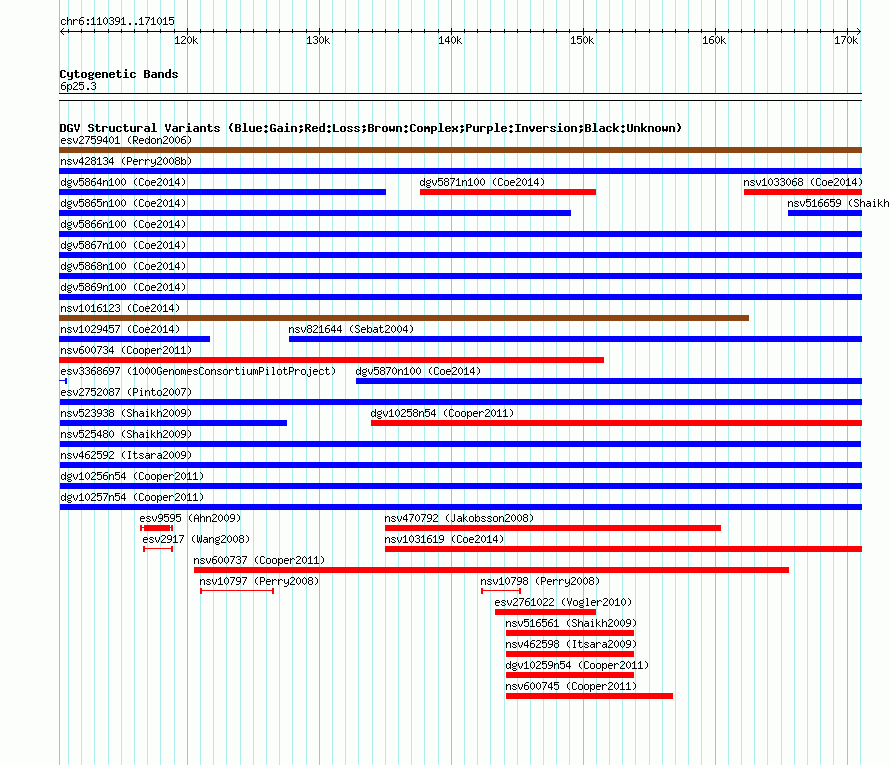Select dgv5869n100 (Coe2014) variant
Viewport: 890px width, 765px height.
pyautogui.click(x=460, y=297)
